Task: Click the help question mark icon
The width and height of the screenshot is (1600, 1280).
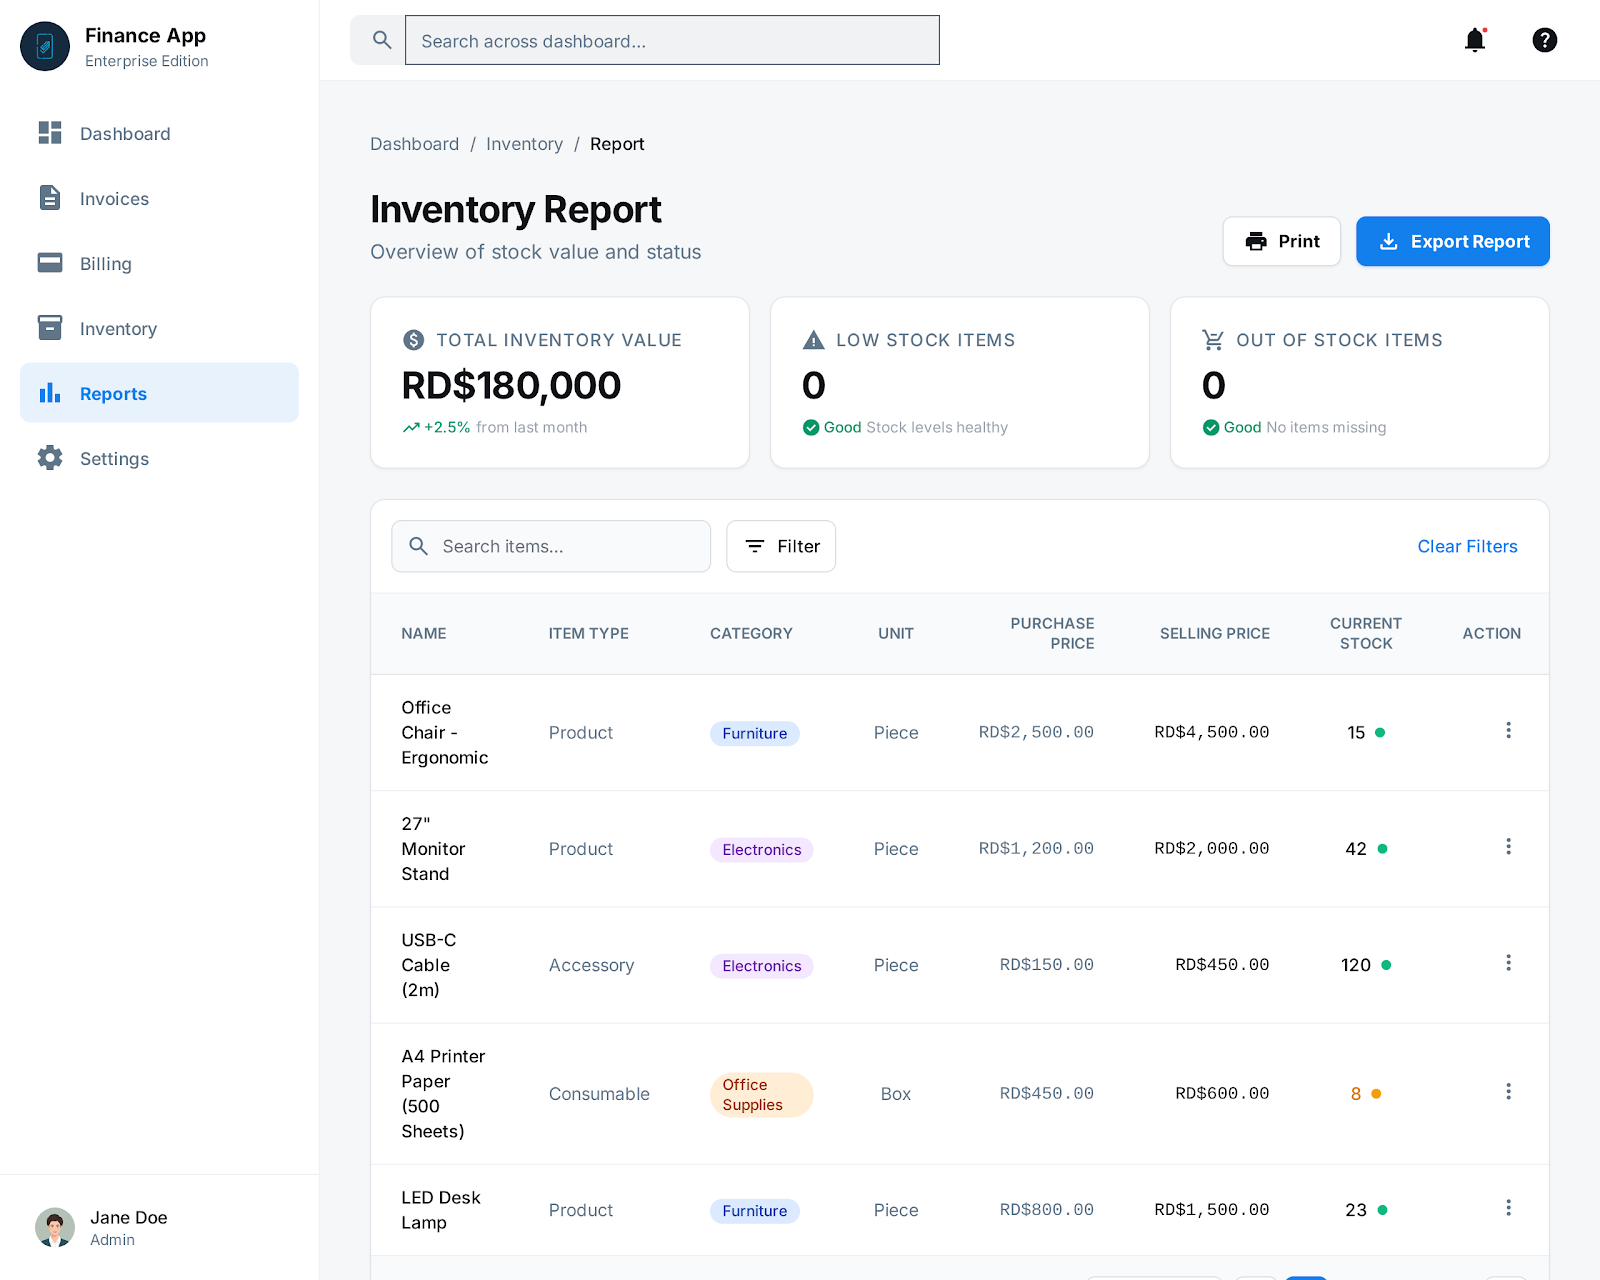Action: pos(1544,40)
